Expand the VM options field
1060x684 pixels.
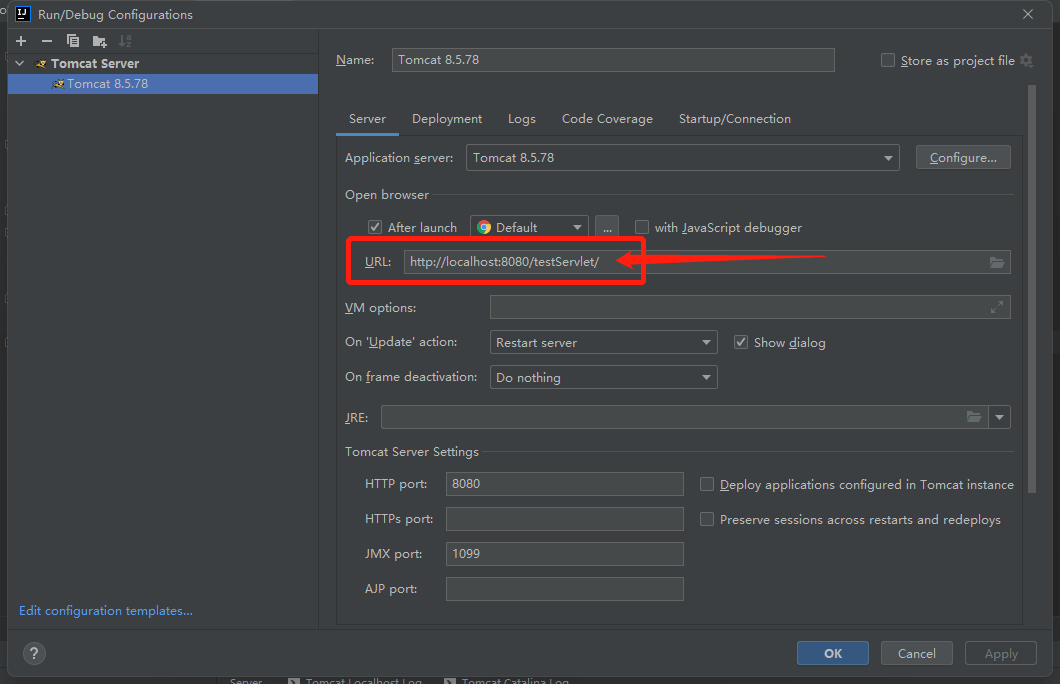tap(996, 308)
